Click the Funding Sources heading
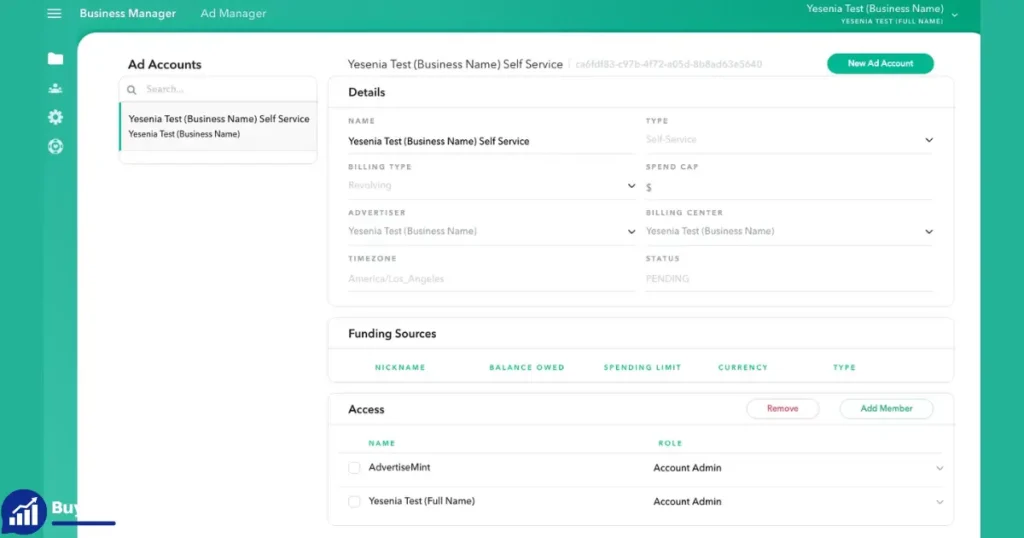1024x538 pixels. (x=392, y=334)
